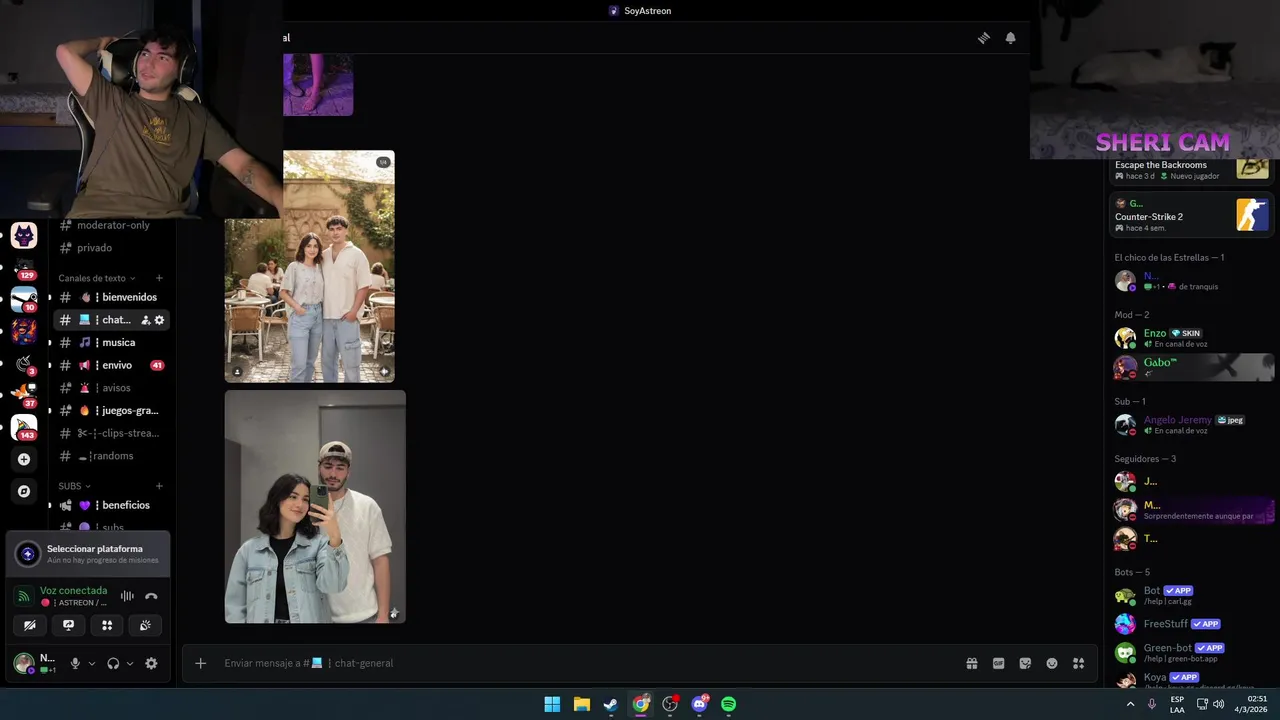The height and width of the screenshot is (720, 1280).
Task: Show hidden system tray icons
Action: pyautogui.click(x=1130, y=704)
